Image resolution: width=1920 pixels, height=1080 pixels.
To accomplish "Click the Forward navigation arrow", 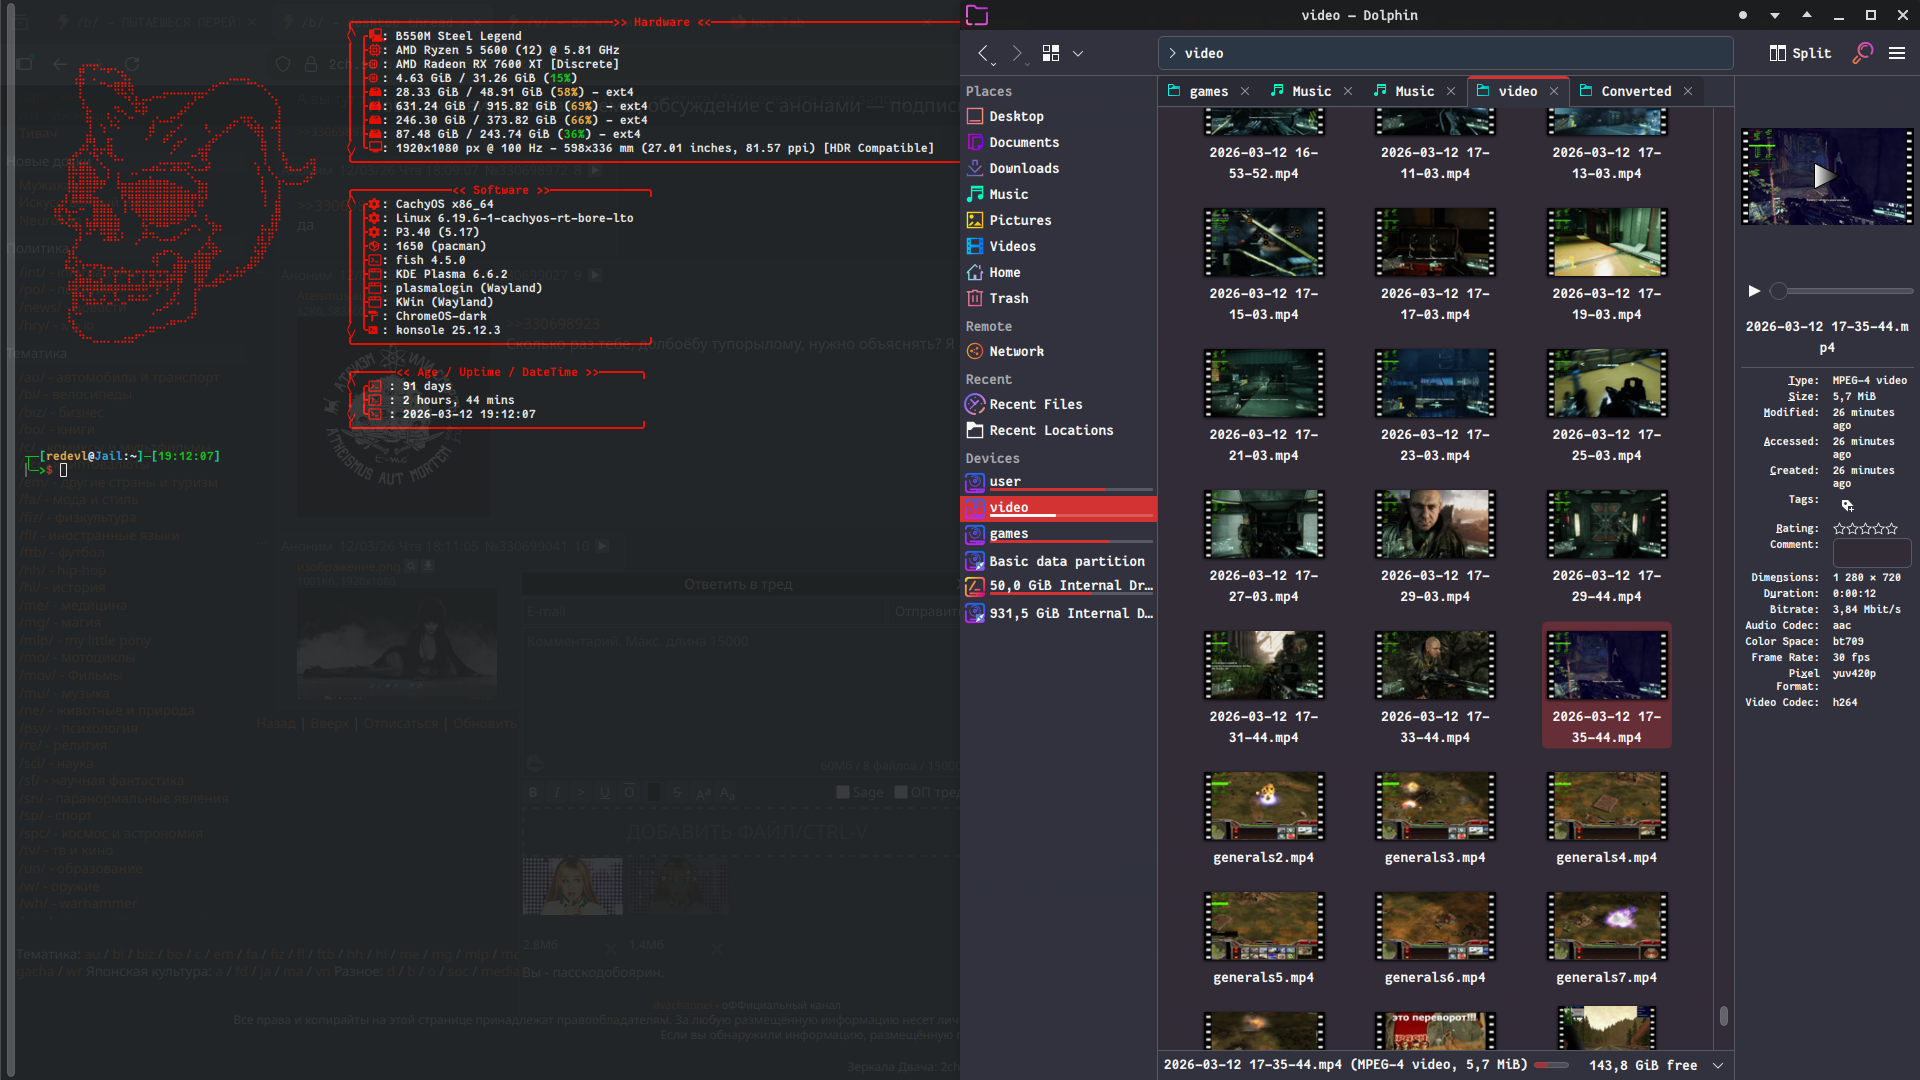I will (x=1017, y=54).
